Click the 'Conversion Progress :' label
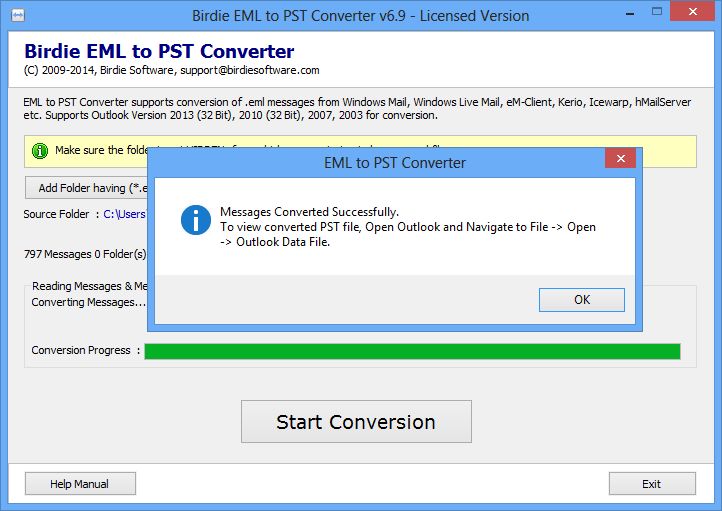 [x=86, y=350]
